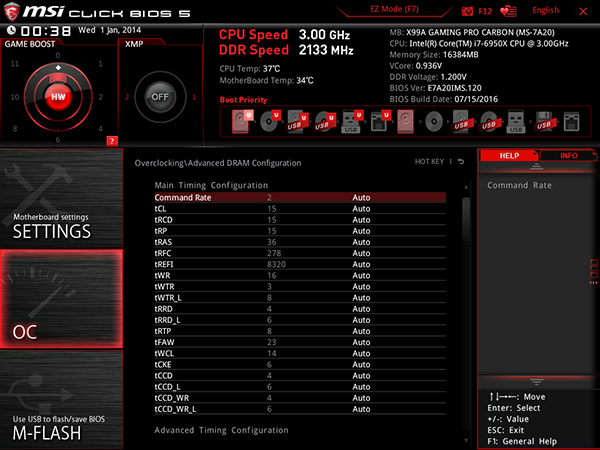Image resolution: width=600 pixels, height=450 pixels.
Task: Select the tWR timing row
Action: click(300, 275)
